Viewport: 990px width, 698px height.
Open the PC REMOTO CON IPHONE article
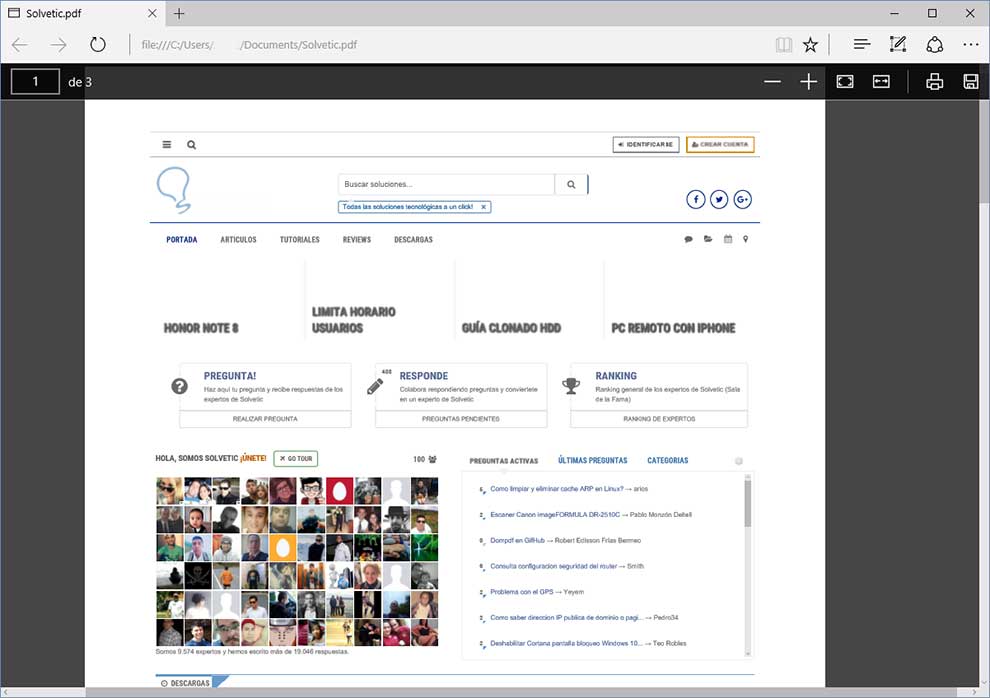click(673, 328)
